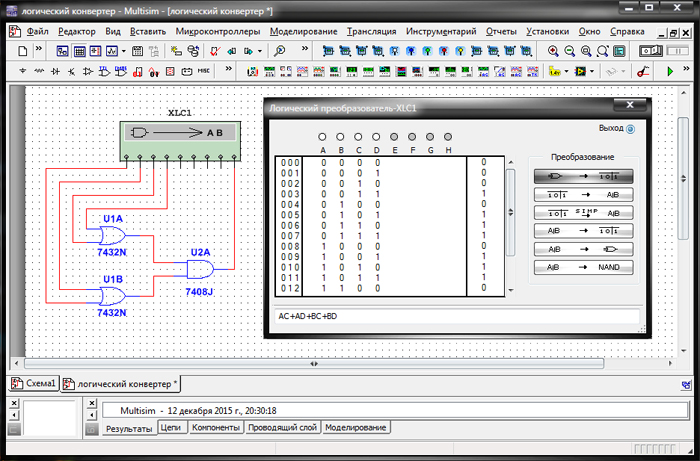700x461 pixels.
Task: Click the canvas horizontal scrollbar
Action: click(x=314, y=364)
